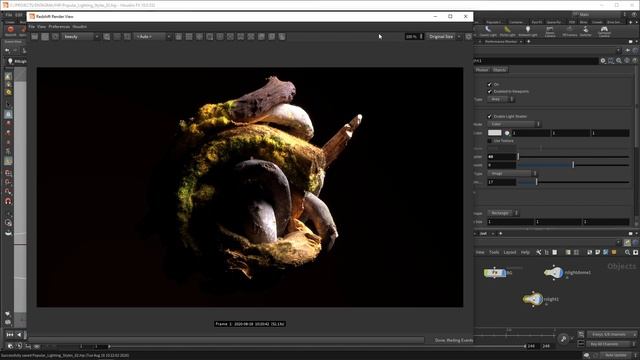This screenshot has width=640, height=360.
Task: Select the rslight1 node
Action: click(x=533, y=299)
